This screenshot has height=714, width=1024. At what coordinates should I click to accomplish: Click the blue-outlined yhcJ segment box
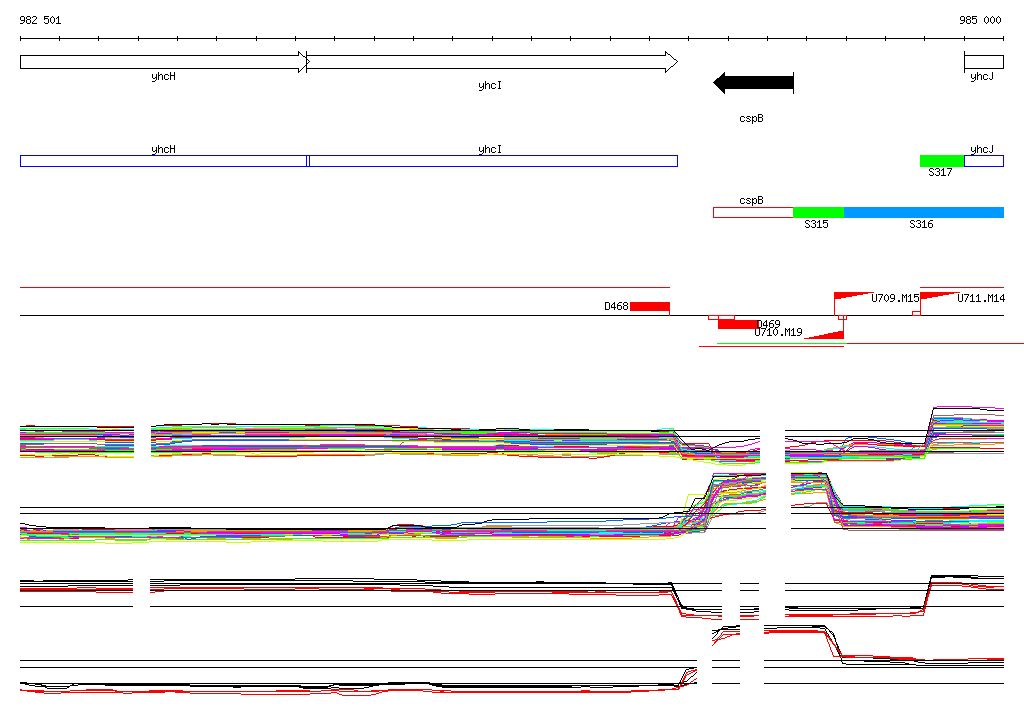[x=984, y=161]
